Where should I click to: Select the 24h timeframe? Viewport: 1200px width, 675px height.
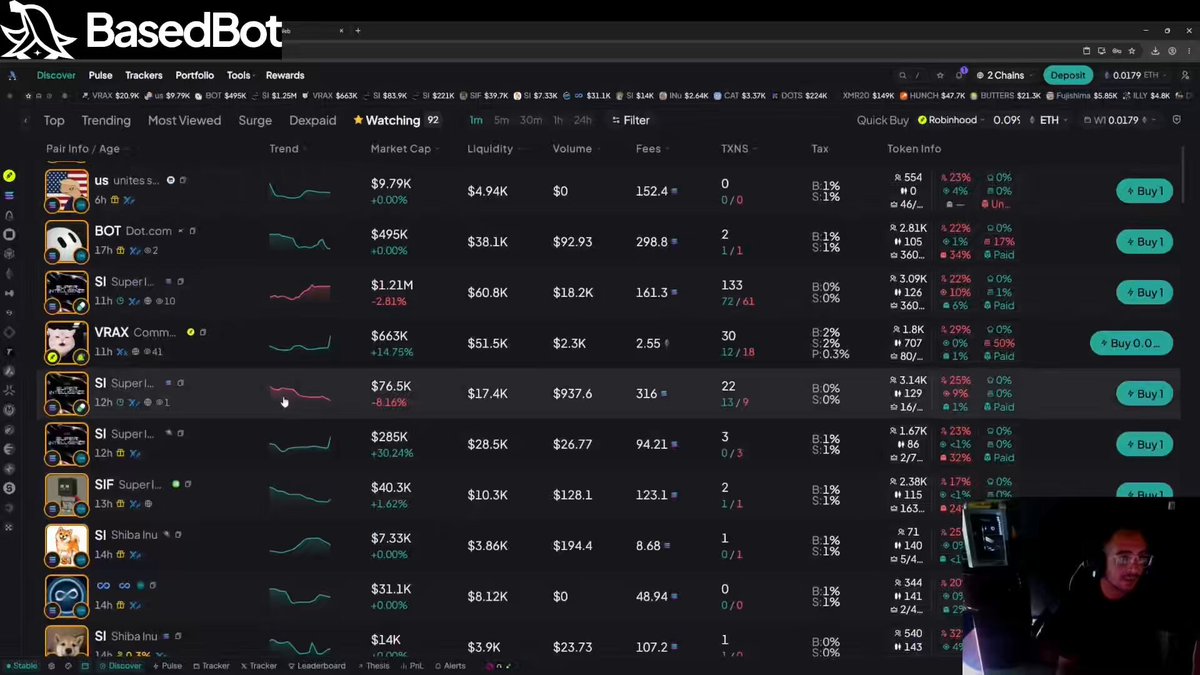coord(582,120)
